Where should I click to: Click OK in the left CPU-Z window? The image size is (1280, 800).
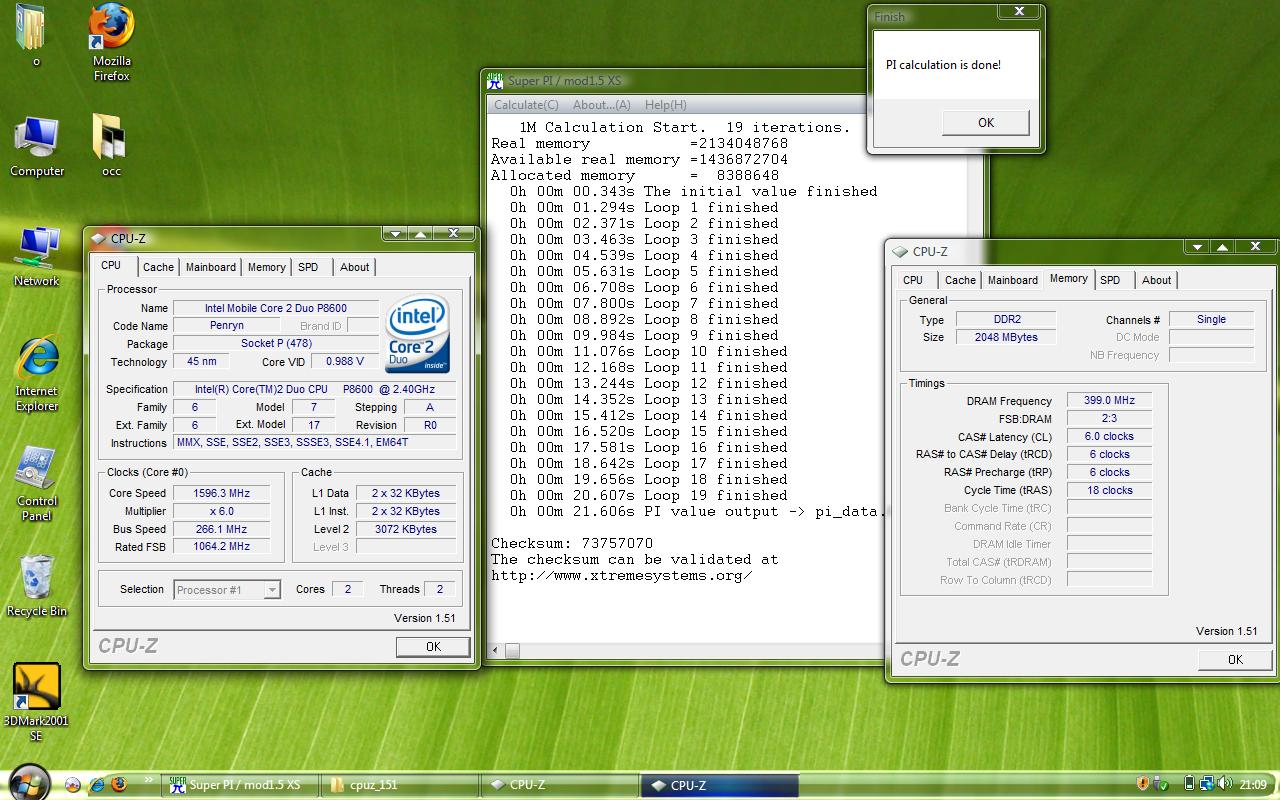[x=433, y=646]
